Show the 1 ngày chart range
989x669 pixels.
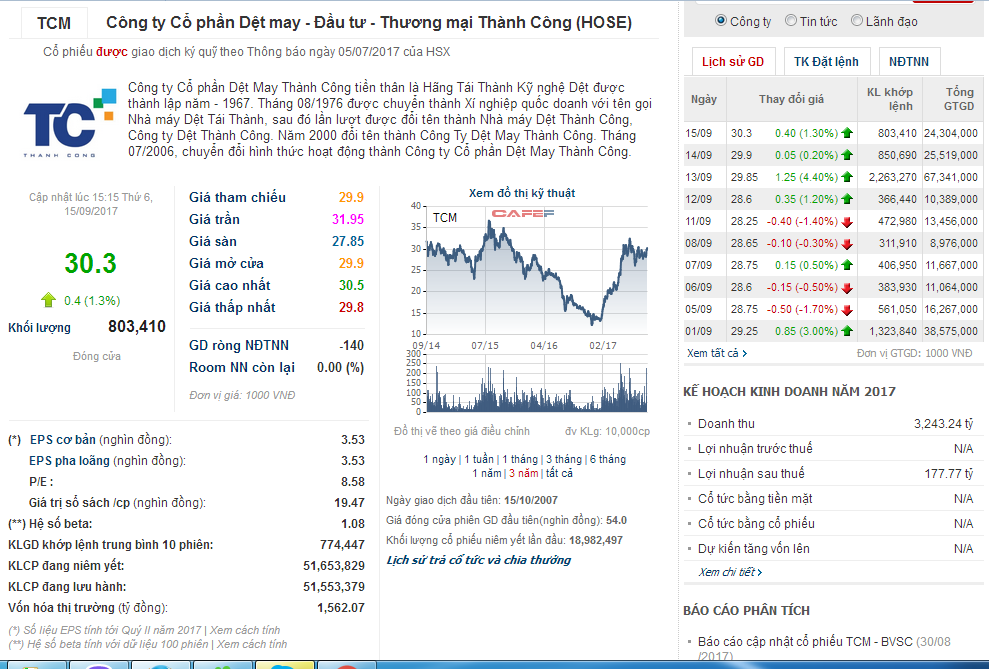pyautogui.click(x=439, y=459)
